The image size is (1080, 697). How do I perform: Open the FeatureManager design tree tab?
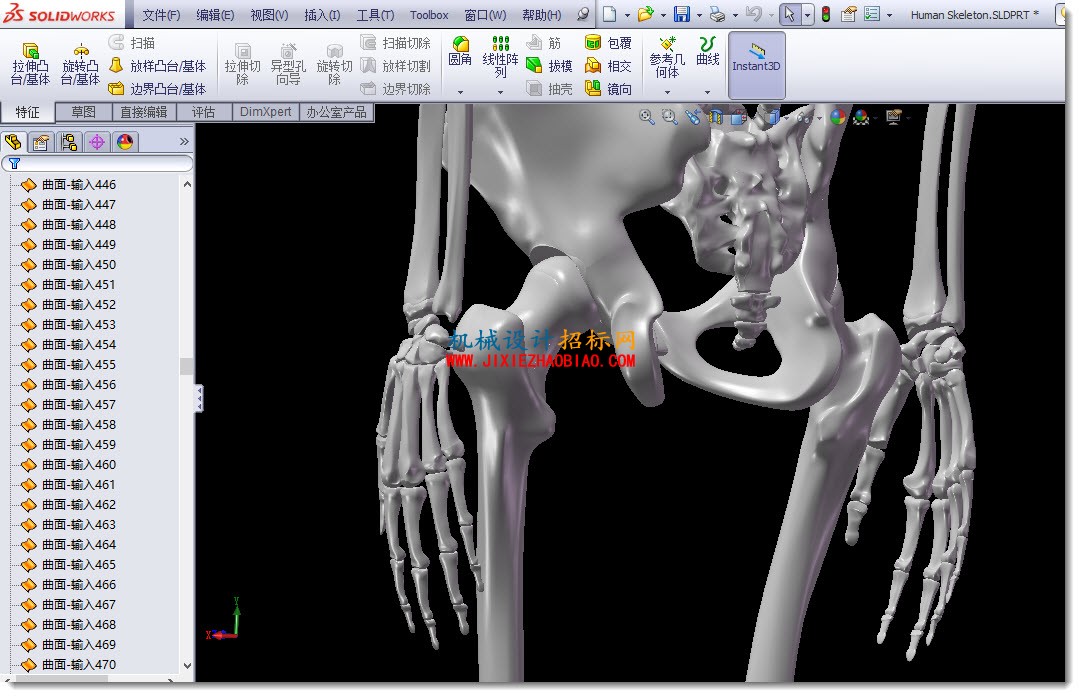point(13,142)
